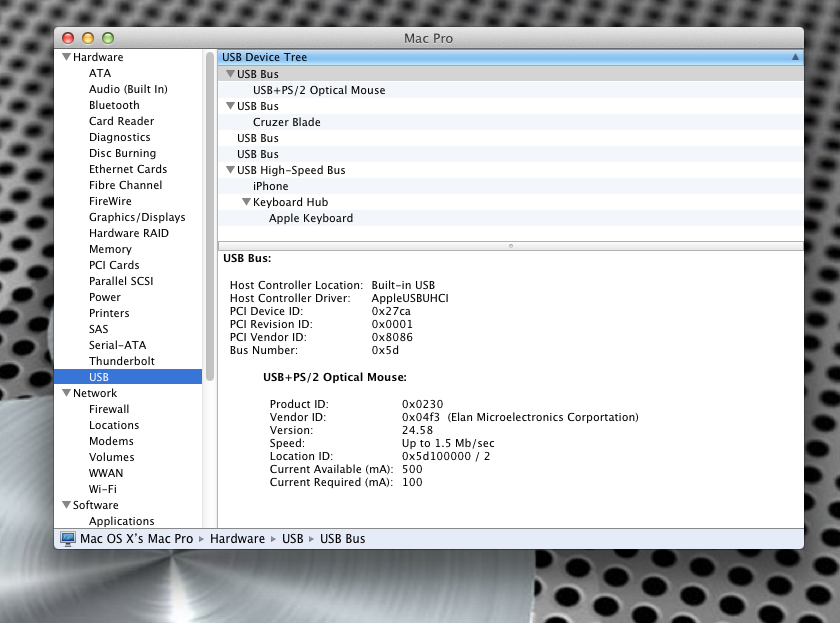Select Cruzer Blade in the device tree
The height and width of the screenshot is (623, 840).
coord(287,122)
